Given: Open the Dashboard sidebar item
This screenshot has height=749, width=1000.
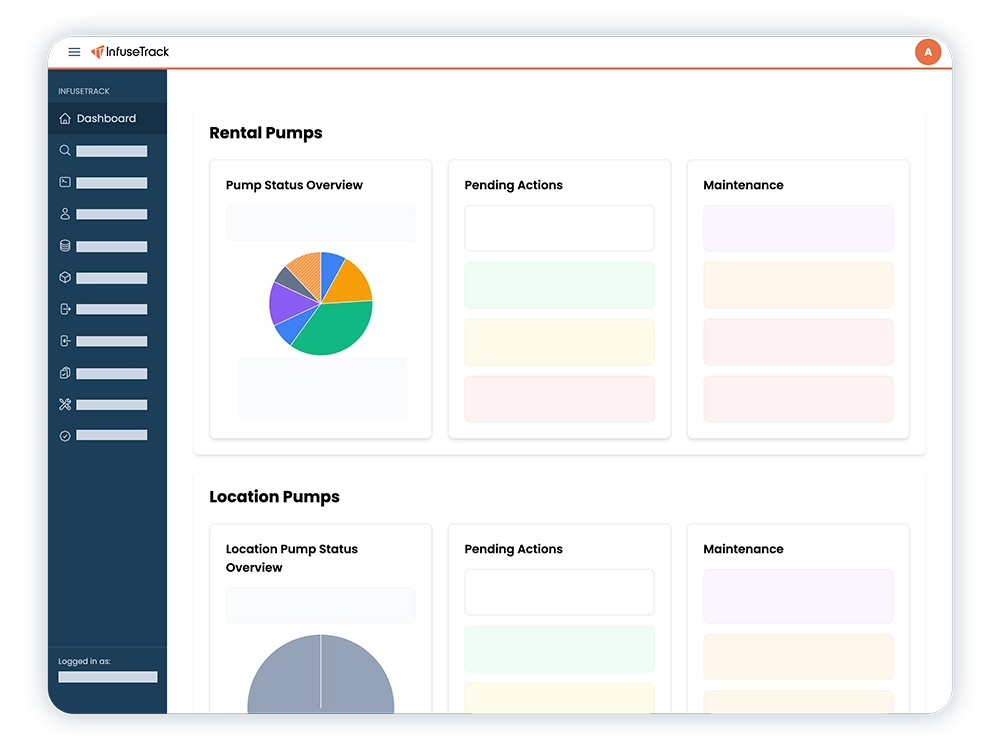Looking at the screenshot, I should pyautogui.click(x=106, y=118).
